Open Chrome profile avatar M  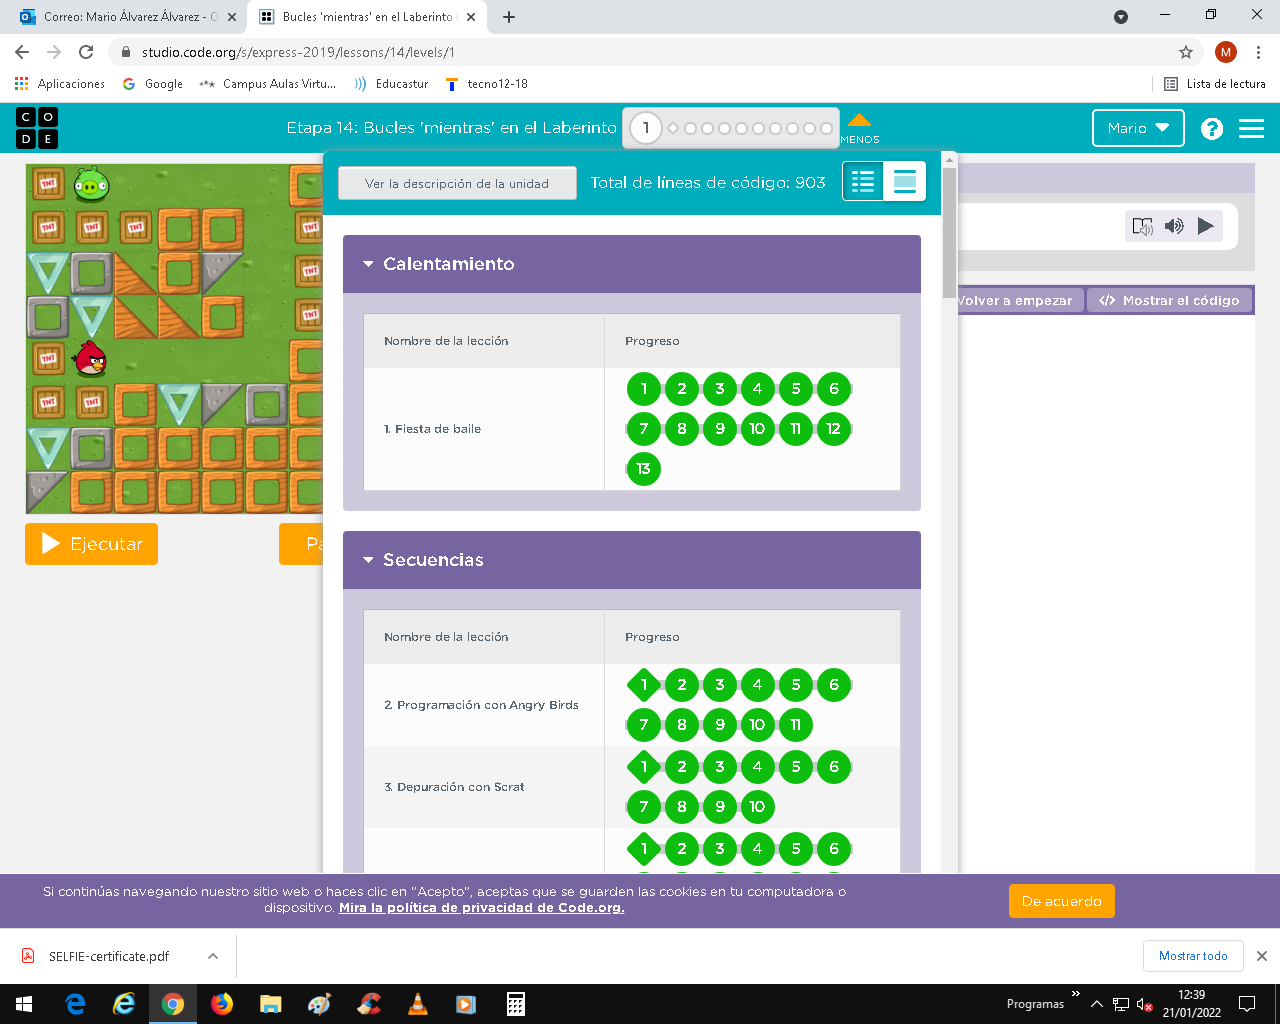coord(1226,52)
